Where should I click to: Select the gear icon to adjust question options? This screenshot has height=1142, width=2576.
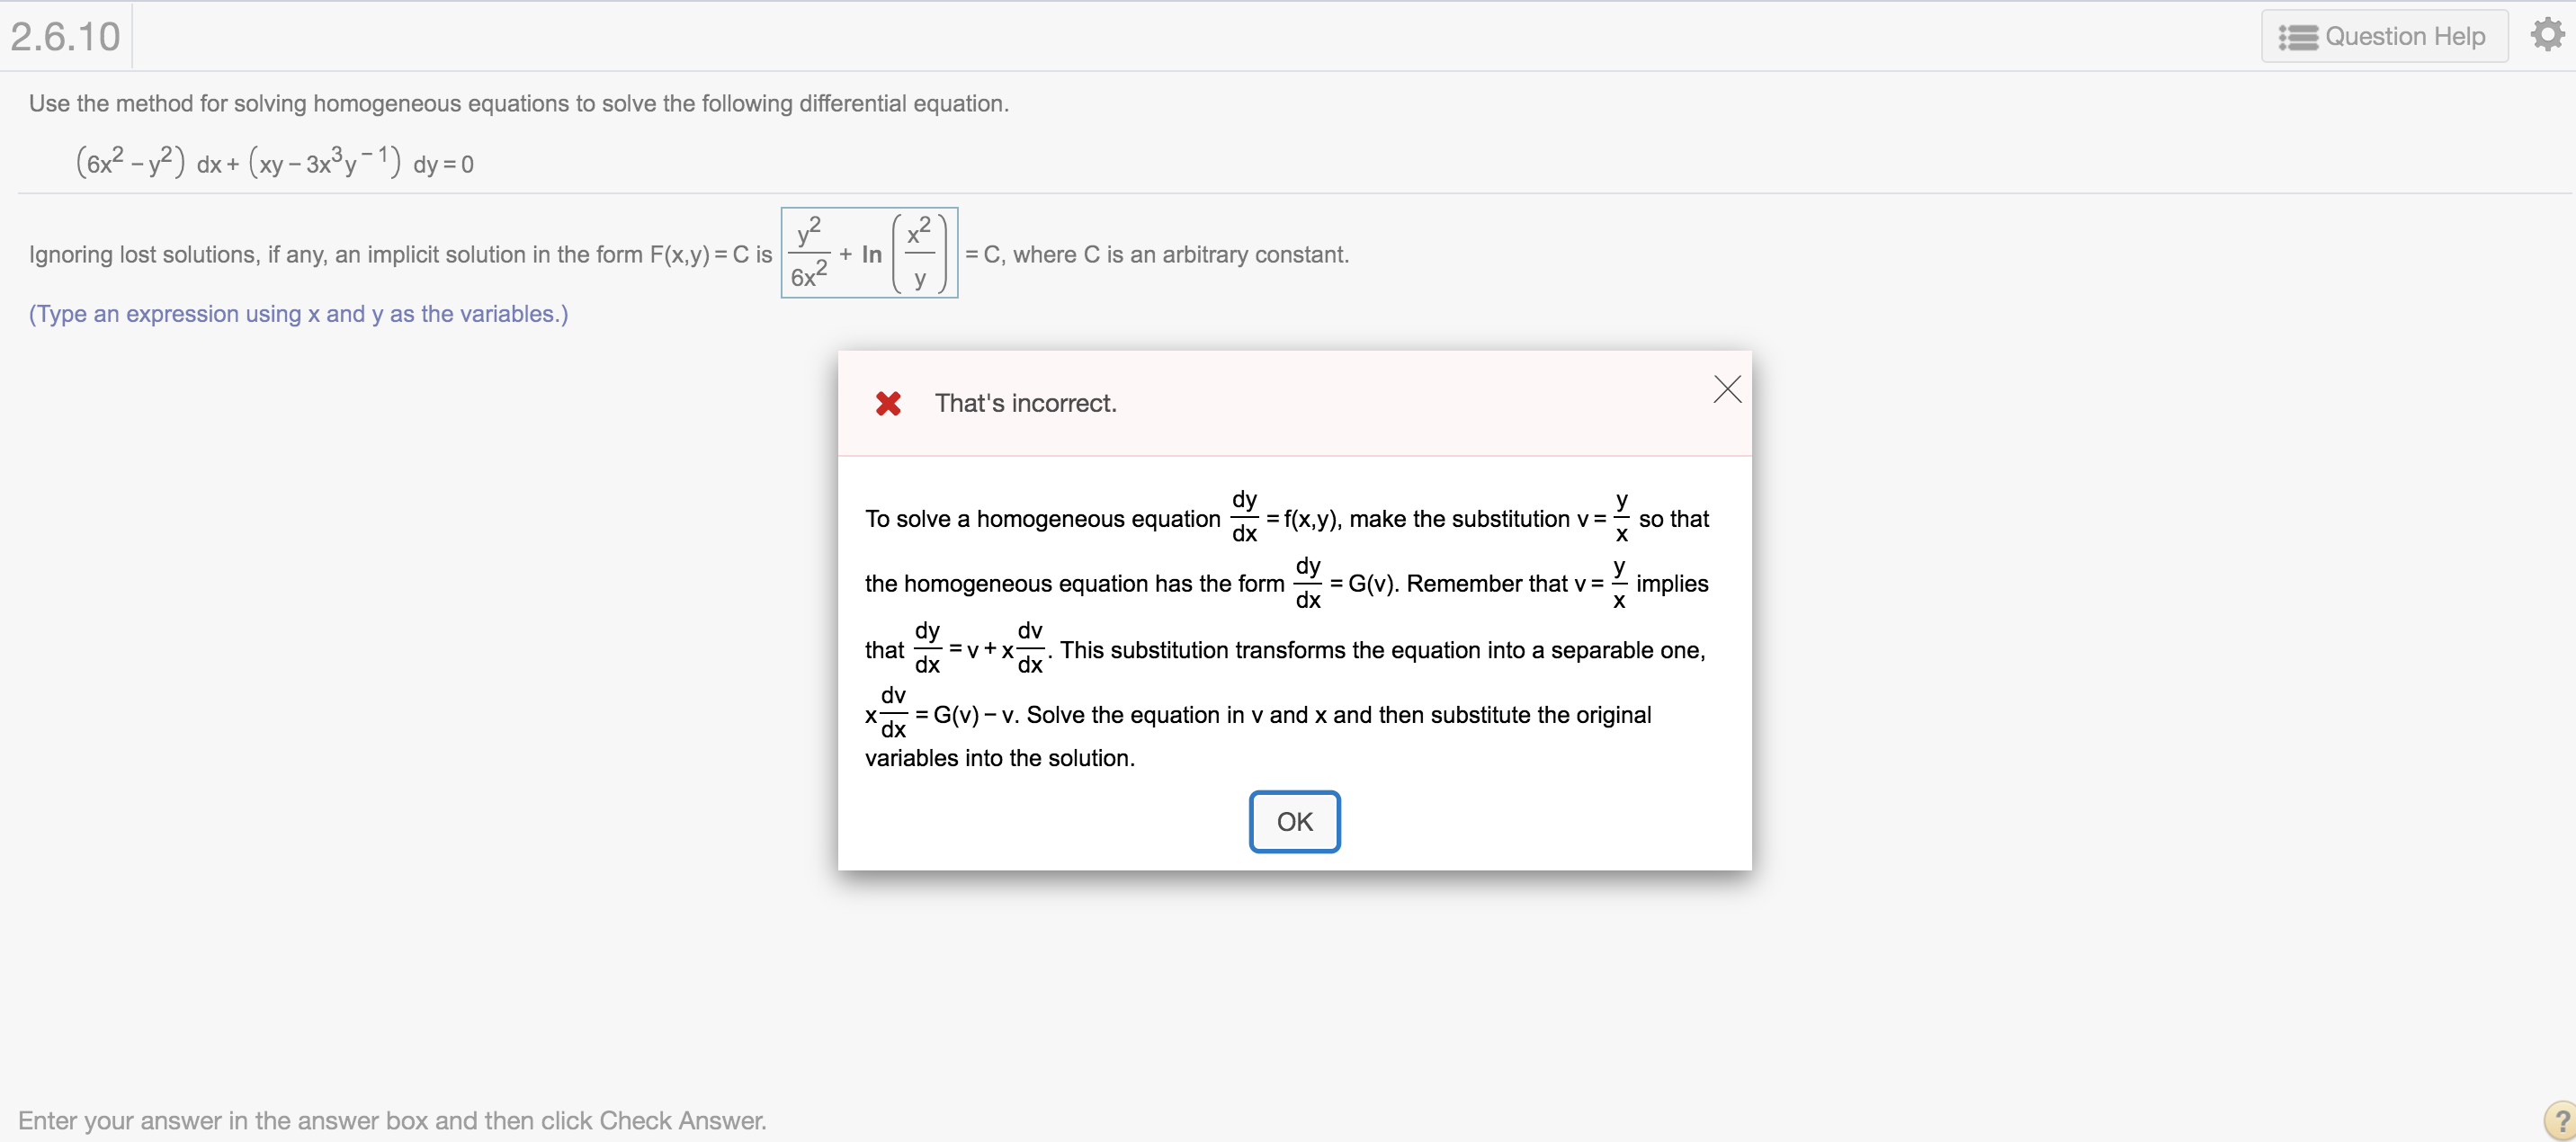2546,33
